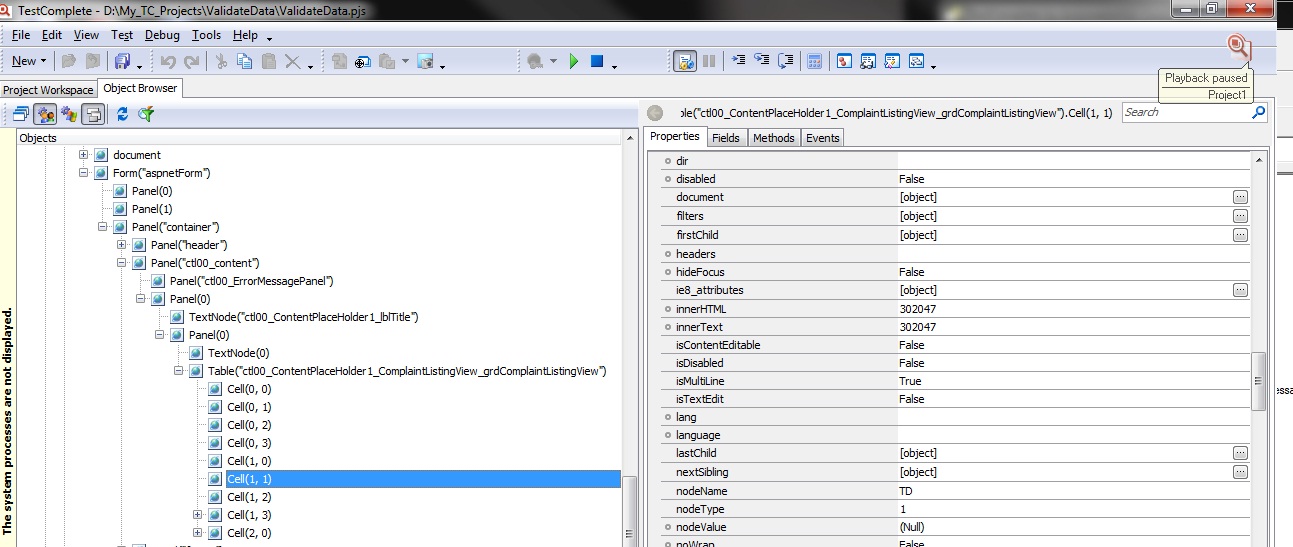Click the green Run playback button
The height and width of the screenshot is (547, 1293).
(574, 62)
